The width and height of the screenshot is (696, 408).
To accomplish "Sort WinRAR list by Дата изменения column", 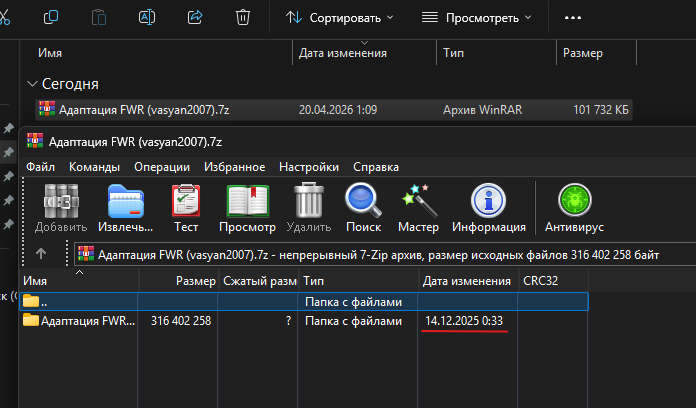I will tap(468, 281).
